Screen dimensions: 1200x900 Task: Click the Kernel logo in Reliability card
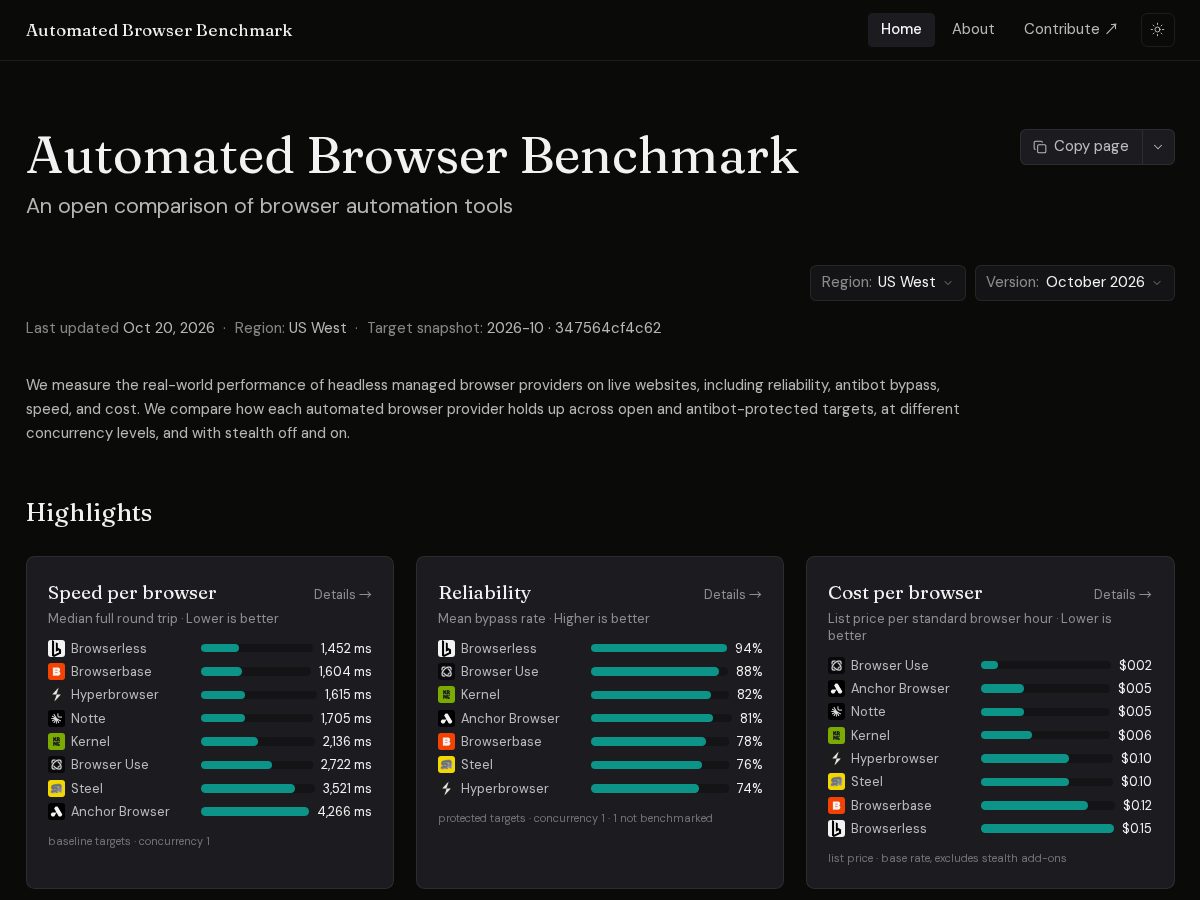pos(447,695)
